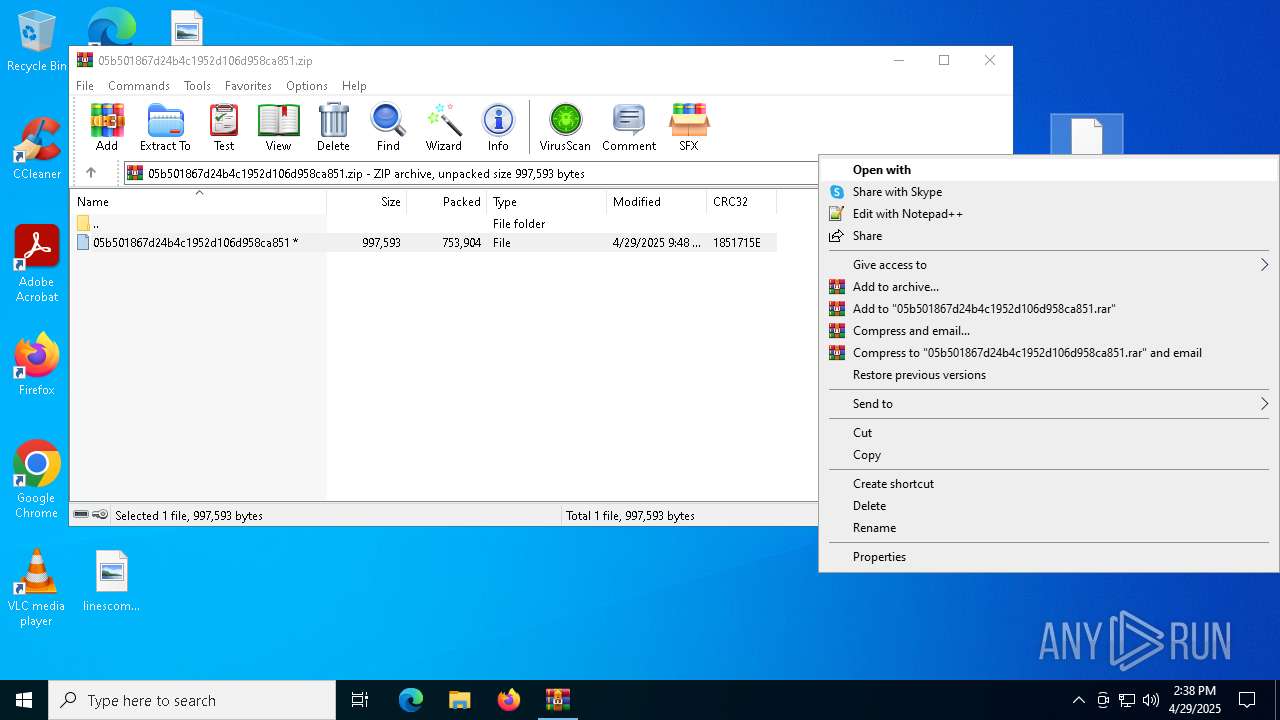Image resolution: width=1280 pixels, height=720 pixels.
Task: Go up one folder level arrow
Action: point(91,173)
